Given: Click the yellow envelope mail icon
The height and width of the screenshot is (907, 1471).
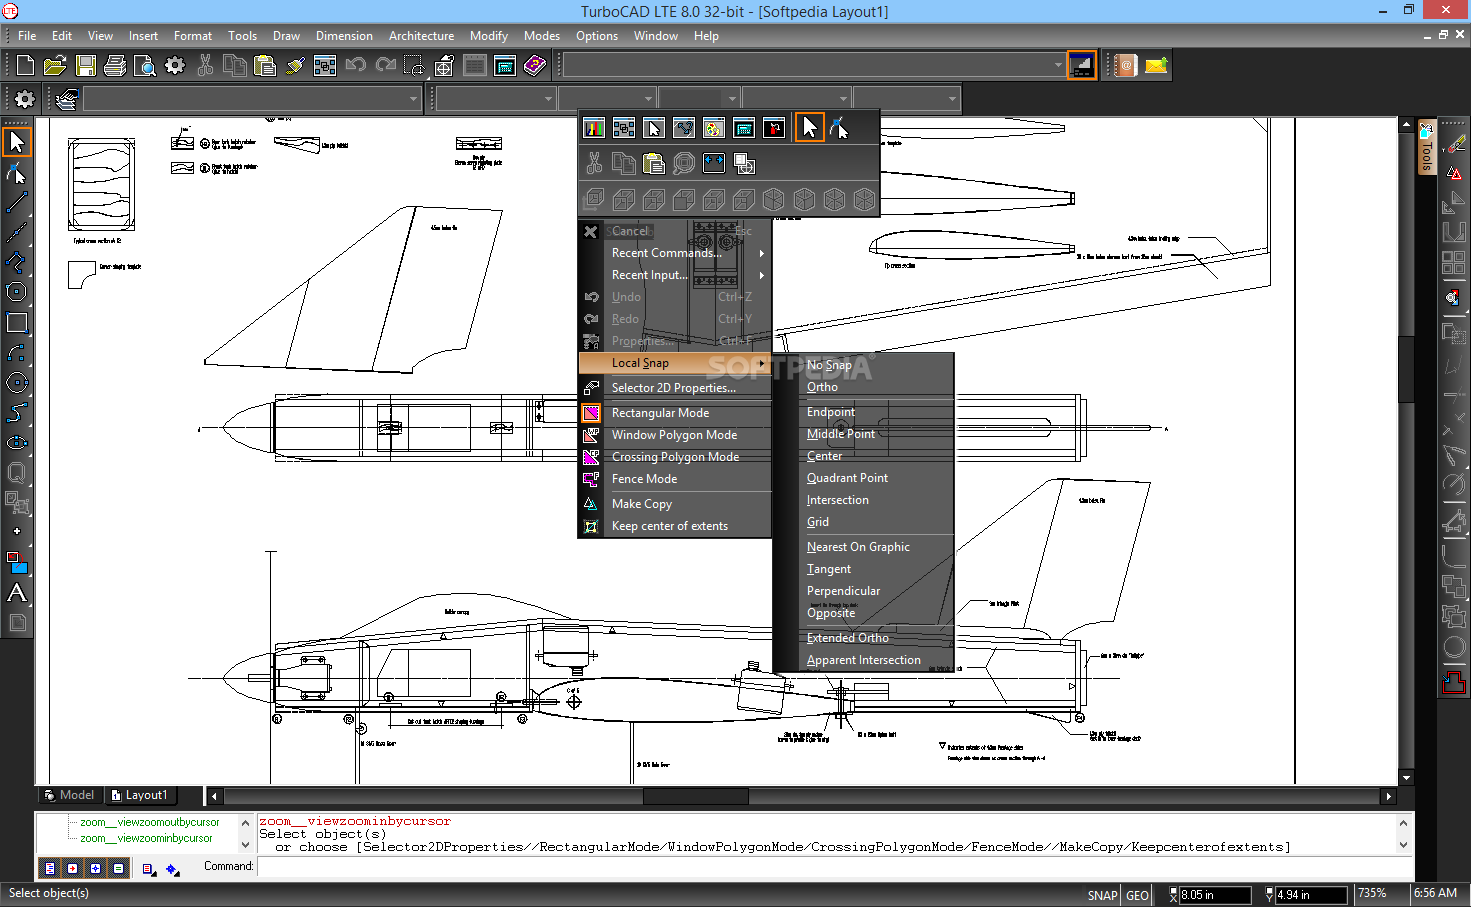Looking at the screenshot, I should 1156,66.
